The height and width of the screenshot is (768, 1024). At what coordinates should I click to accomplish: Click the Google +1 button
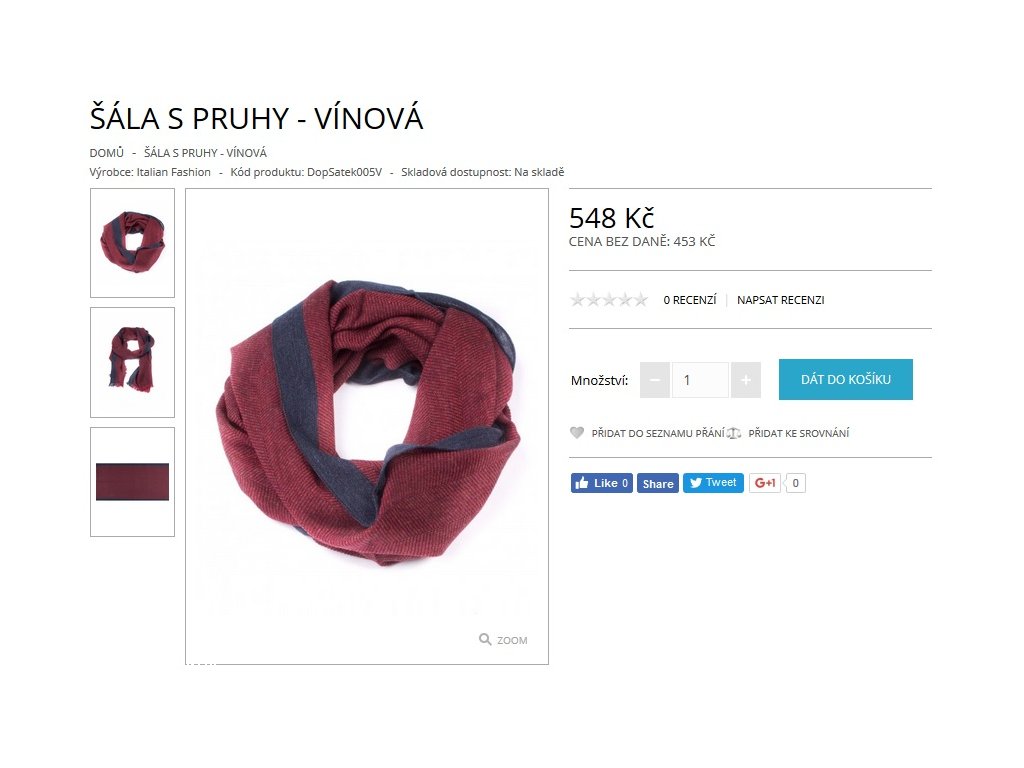click(x=765, y=483)
